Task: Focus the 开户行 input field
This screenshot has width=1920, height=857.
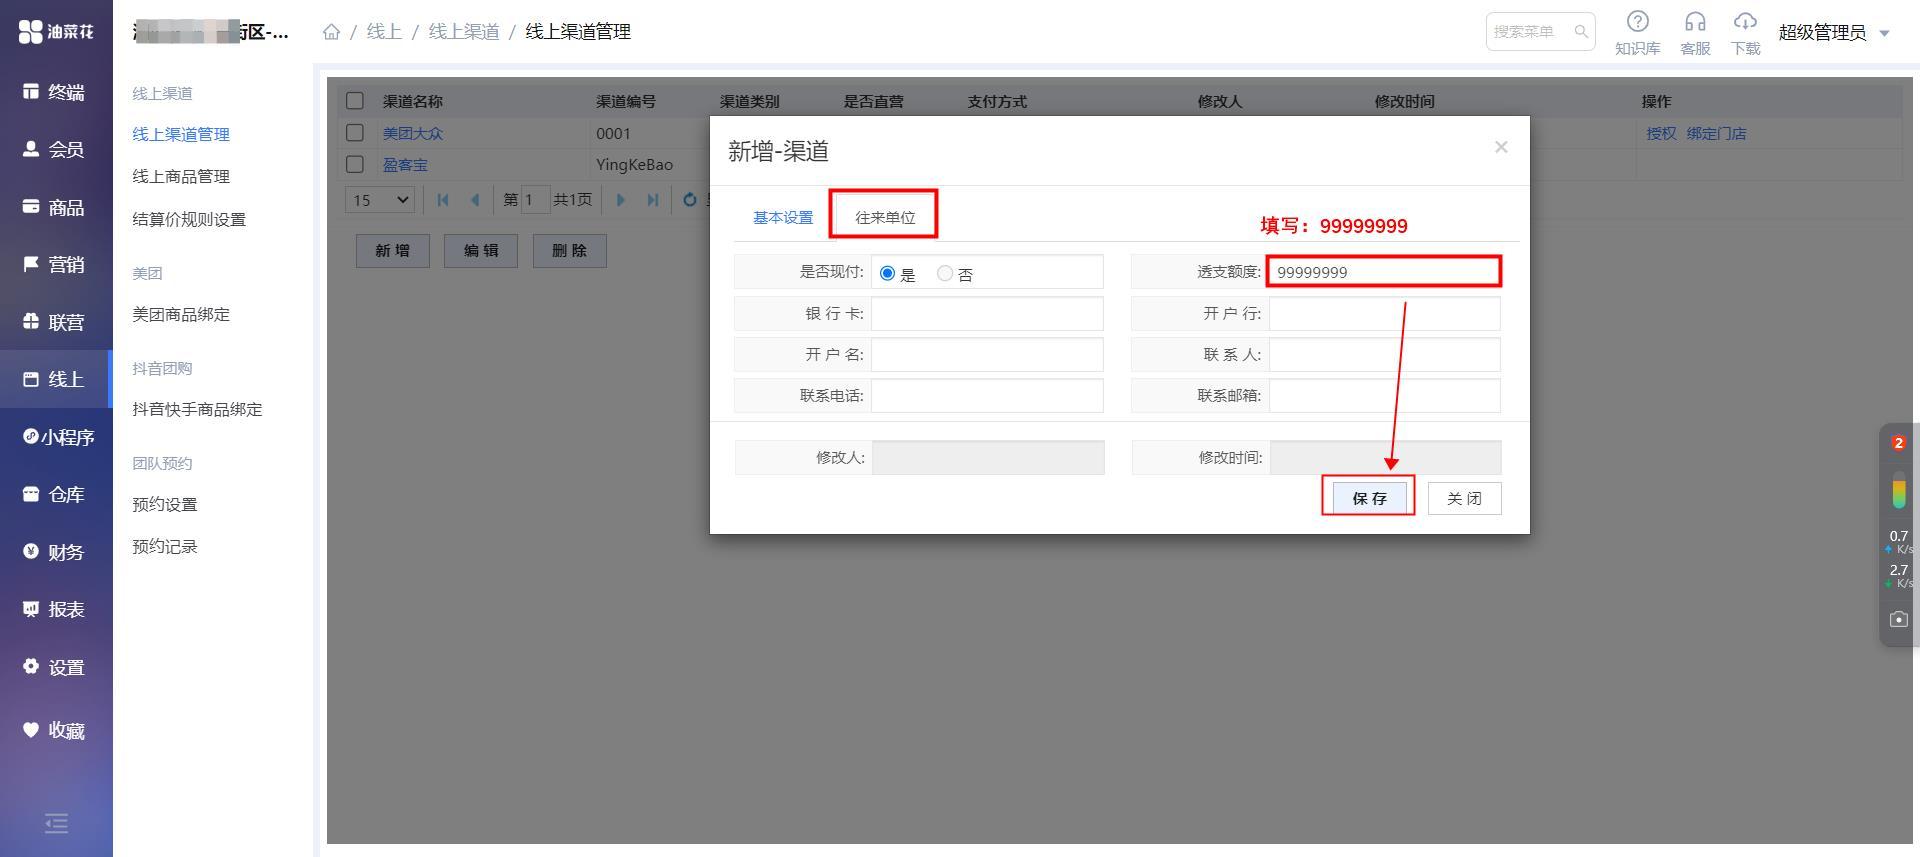Action: click(x=1385, y=314)
